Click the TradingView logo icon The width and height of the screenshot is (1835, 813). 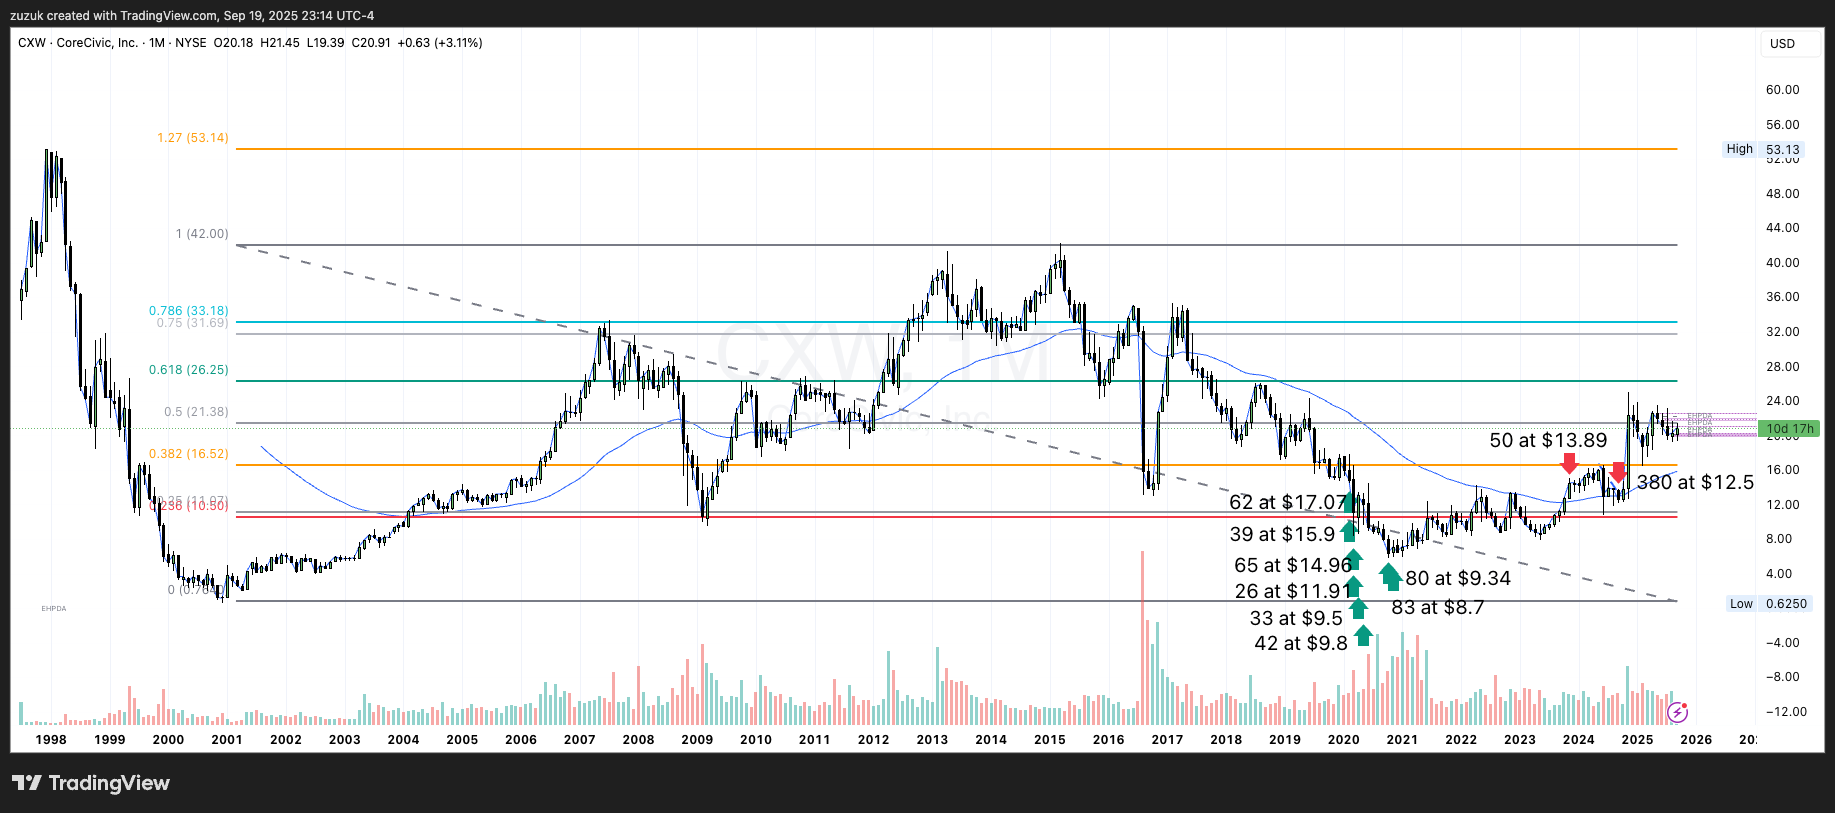pos(27,783)
